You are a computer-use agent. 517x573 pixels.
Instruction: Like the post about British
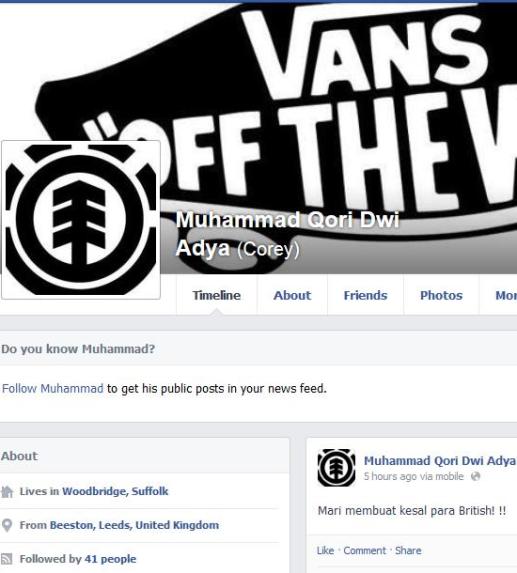325,550
